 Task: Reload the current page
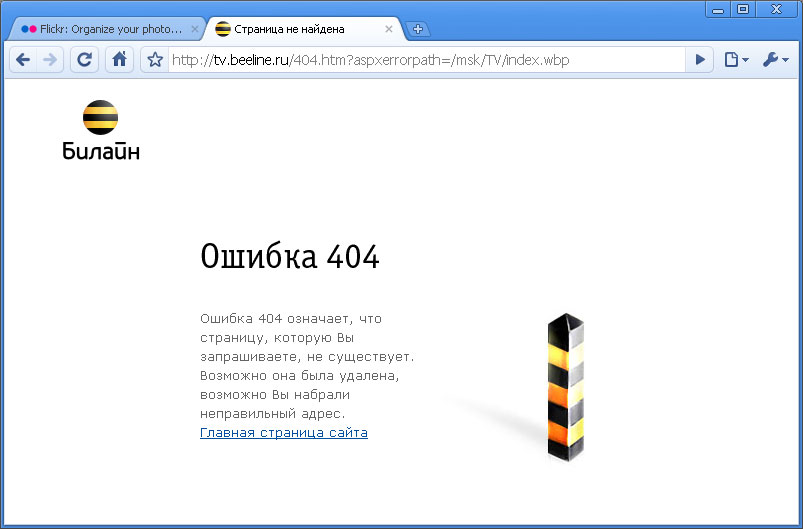pyautogui.click(x=84, y=60)
